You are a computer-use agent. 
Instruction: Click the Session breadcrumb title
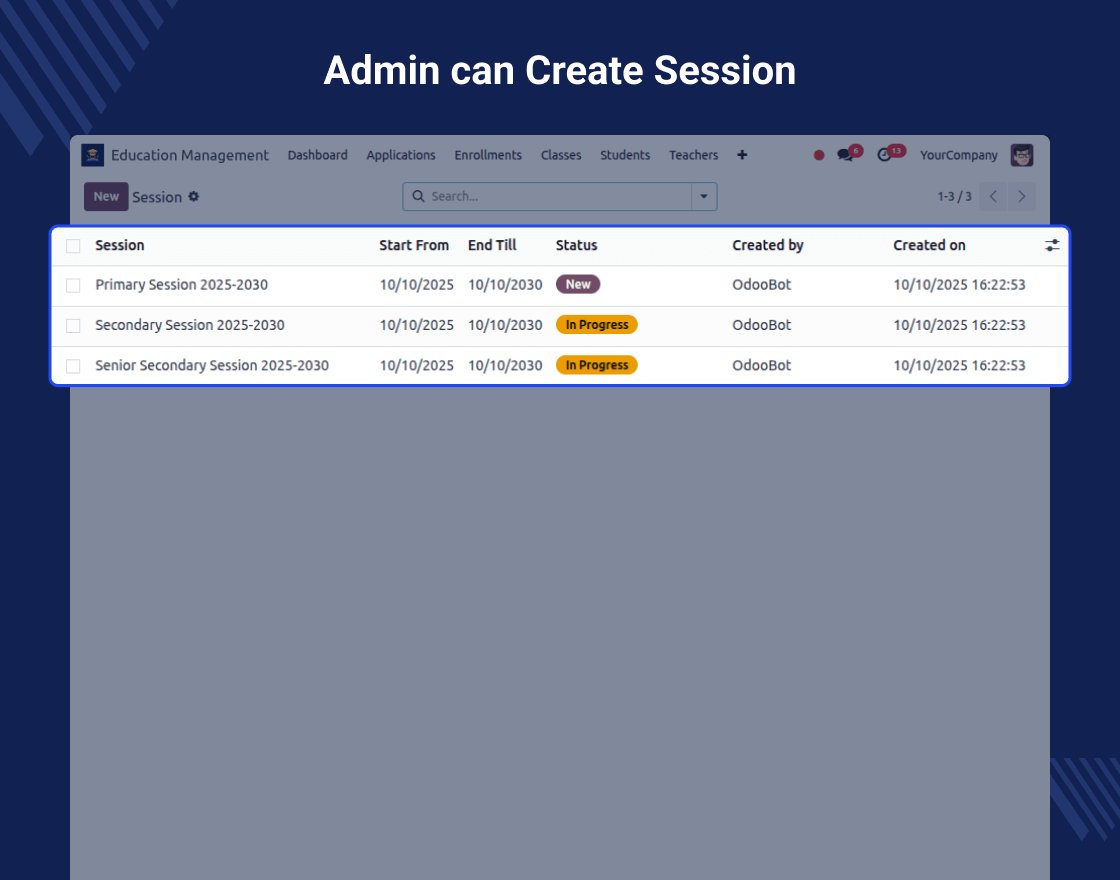[157, 197]
